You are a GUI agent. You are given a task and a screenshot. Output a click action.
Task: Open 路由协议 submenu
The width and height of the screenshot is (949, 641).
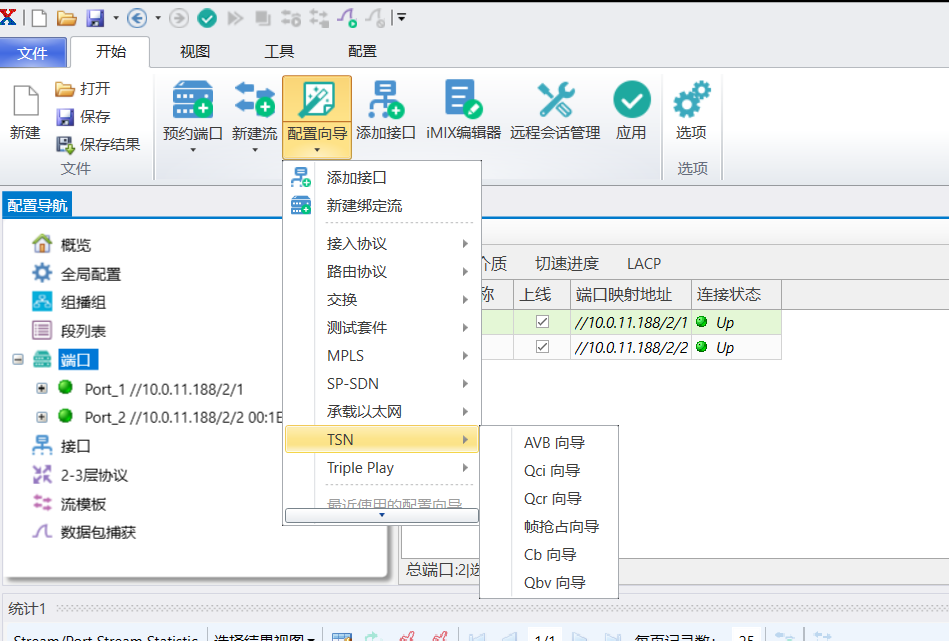[x=382, y=271]
